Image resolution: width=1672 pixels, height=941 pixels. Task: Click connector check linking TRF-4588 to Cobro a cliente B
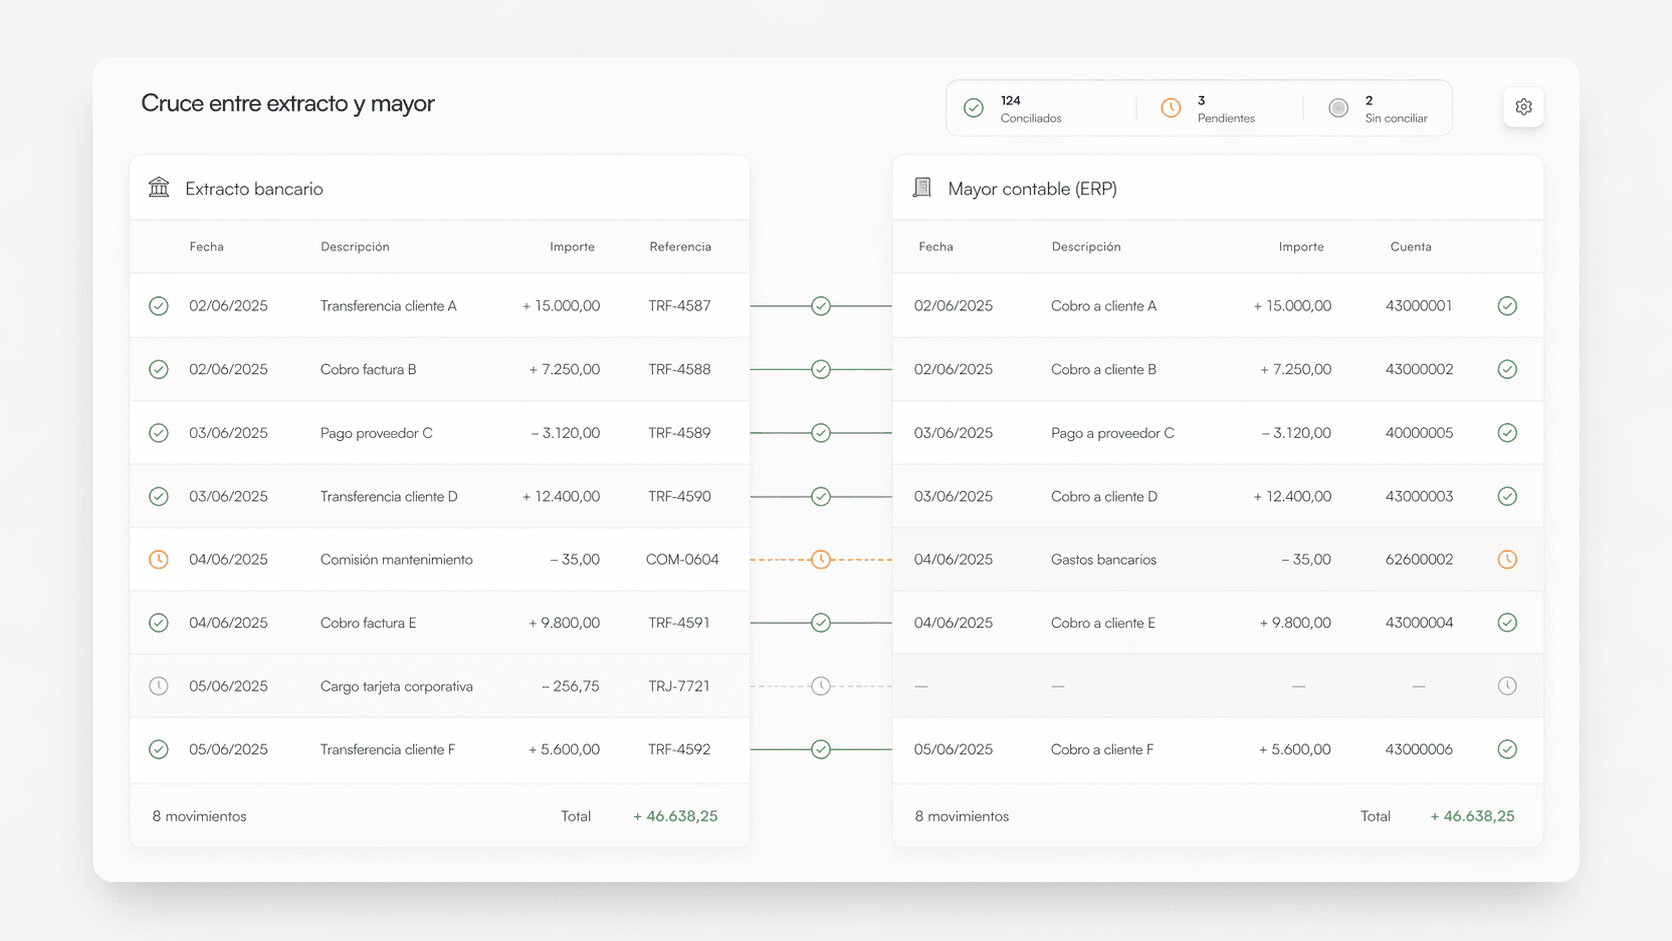pyautogui.click(x=820, y=369)
